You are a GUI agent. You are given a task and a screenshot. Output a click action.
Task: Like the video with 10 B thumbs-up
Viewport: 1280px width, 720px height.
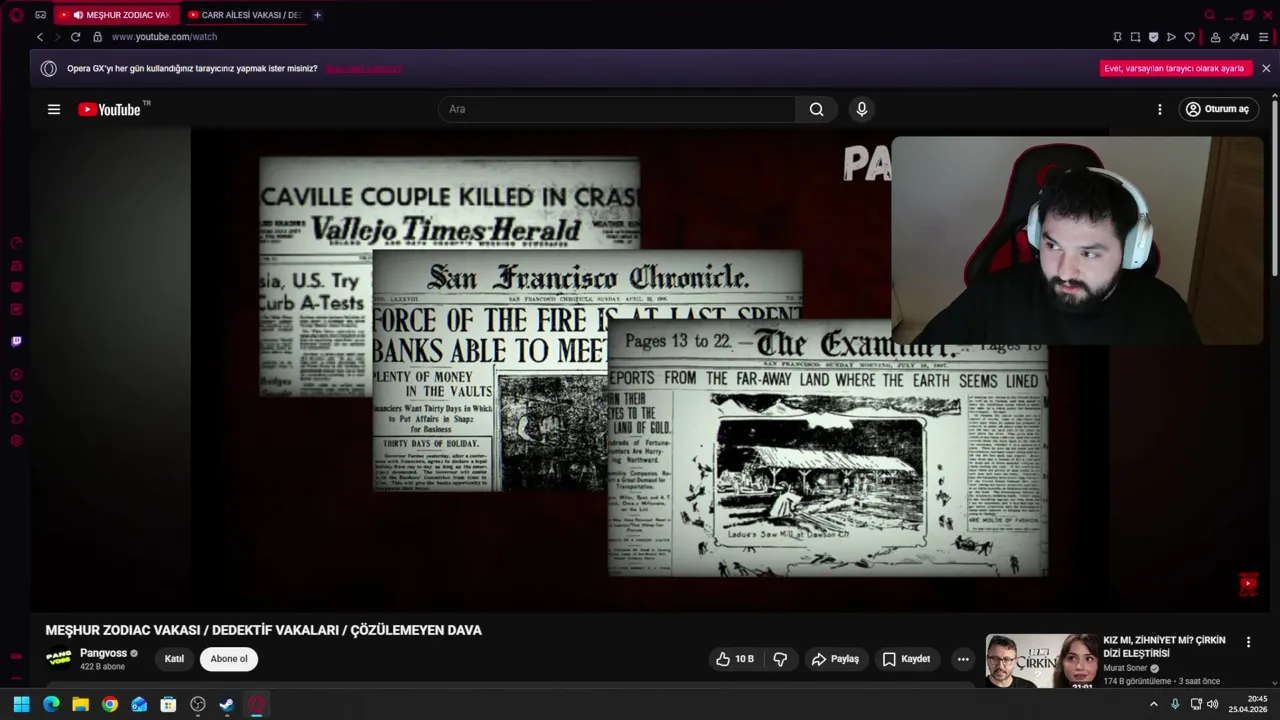(x=735, y=659)
